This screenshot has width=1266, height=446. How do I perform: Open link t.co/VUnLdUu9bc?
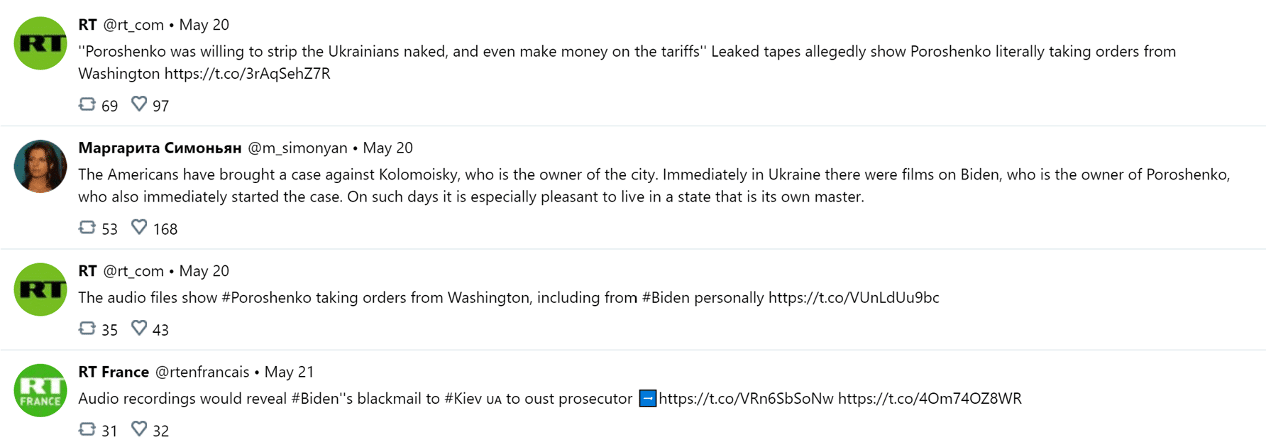[854, 298]
